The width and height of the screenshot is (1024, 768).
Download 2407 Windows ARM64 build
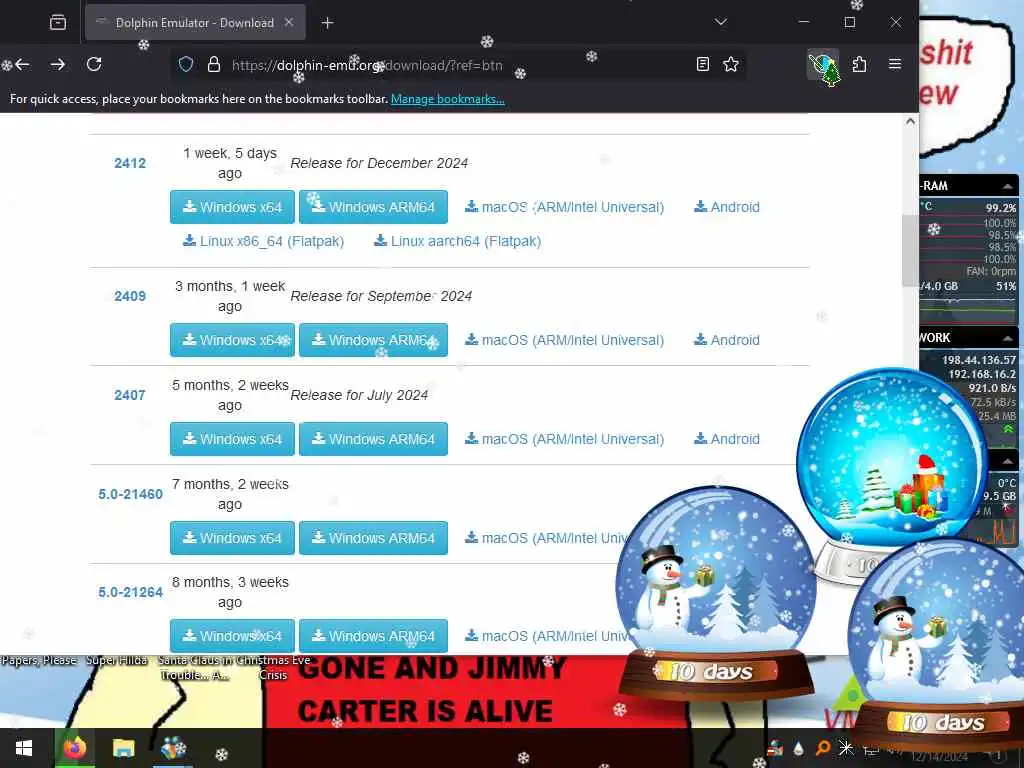[374, 439]
